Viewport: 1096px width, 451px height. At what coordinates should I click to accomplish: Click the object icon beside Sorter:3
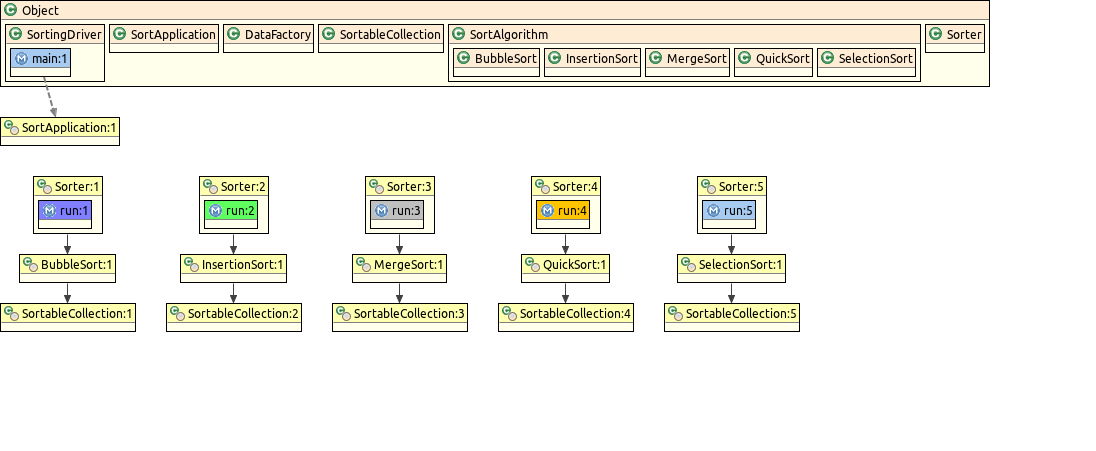tap(376, 186)
